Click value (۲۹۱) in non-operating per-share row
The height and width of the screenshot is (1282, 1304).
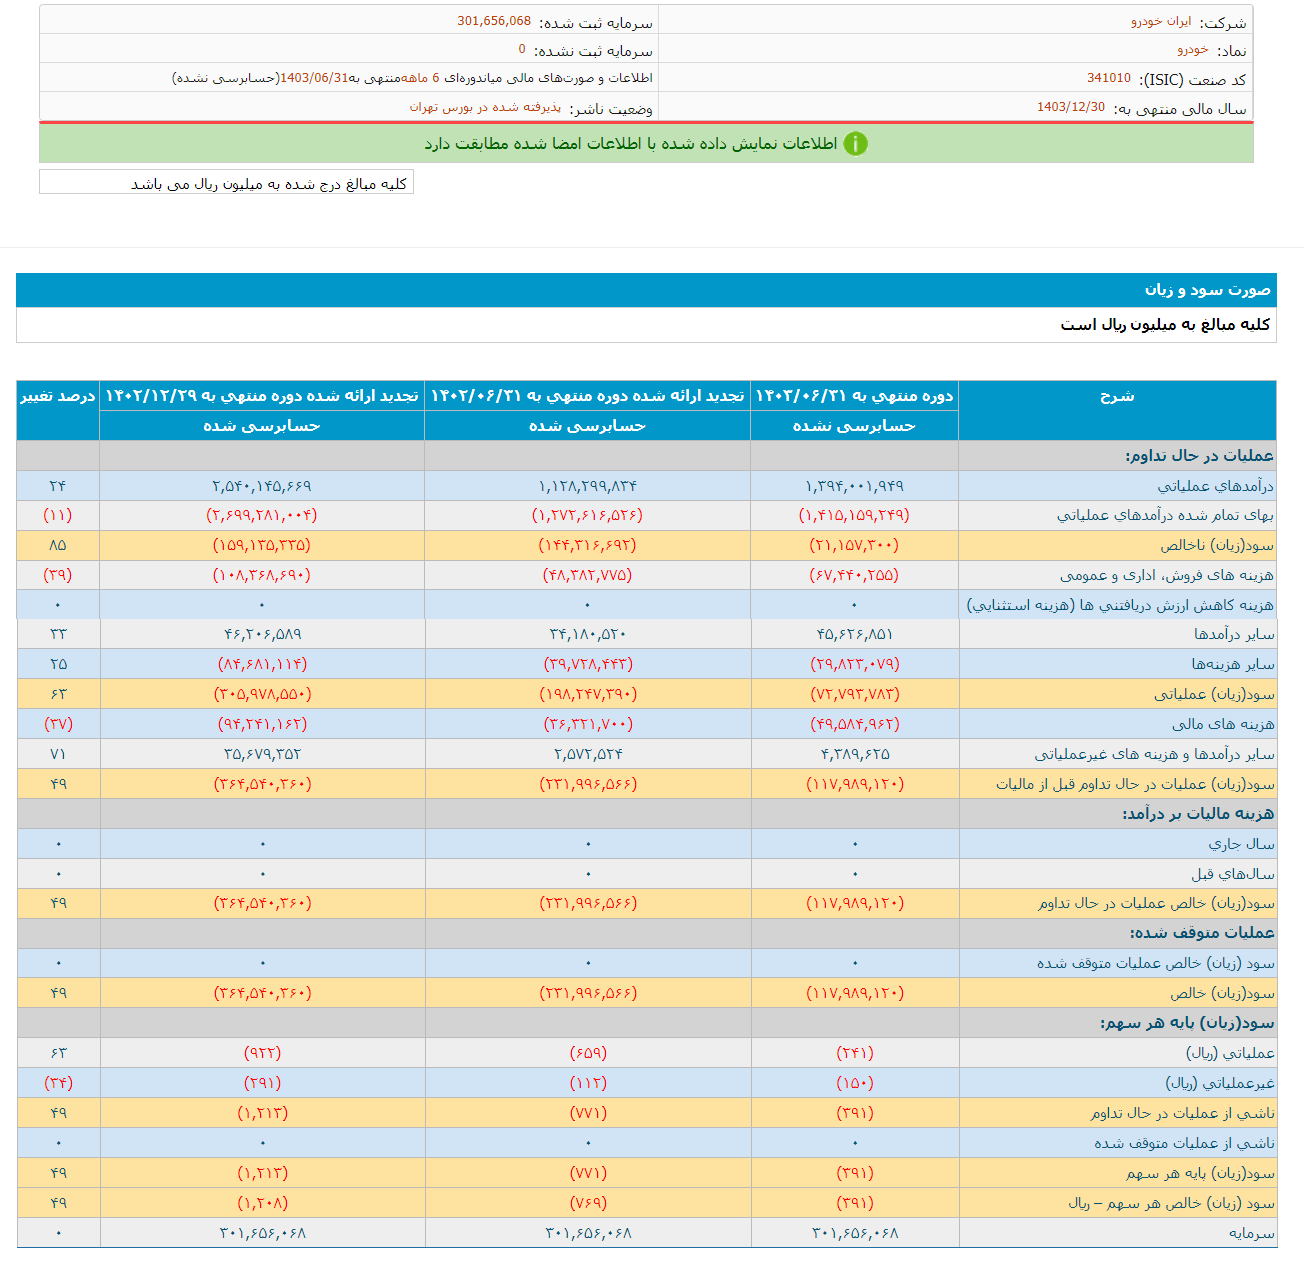(x=262, y=1083)
